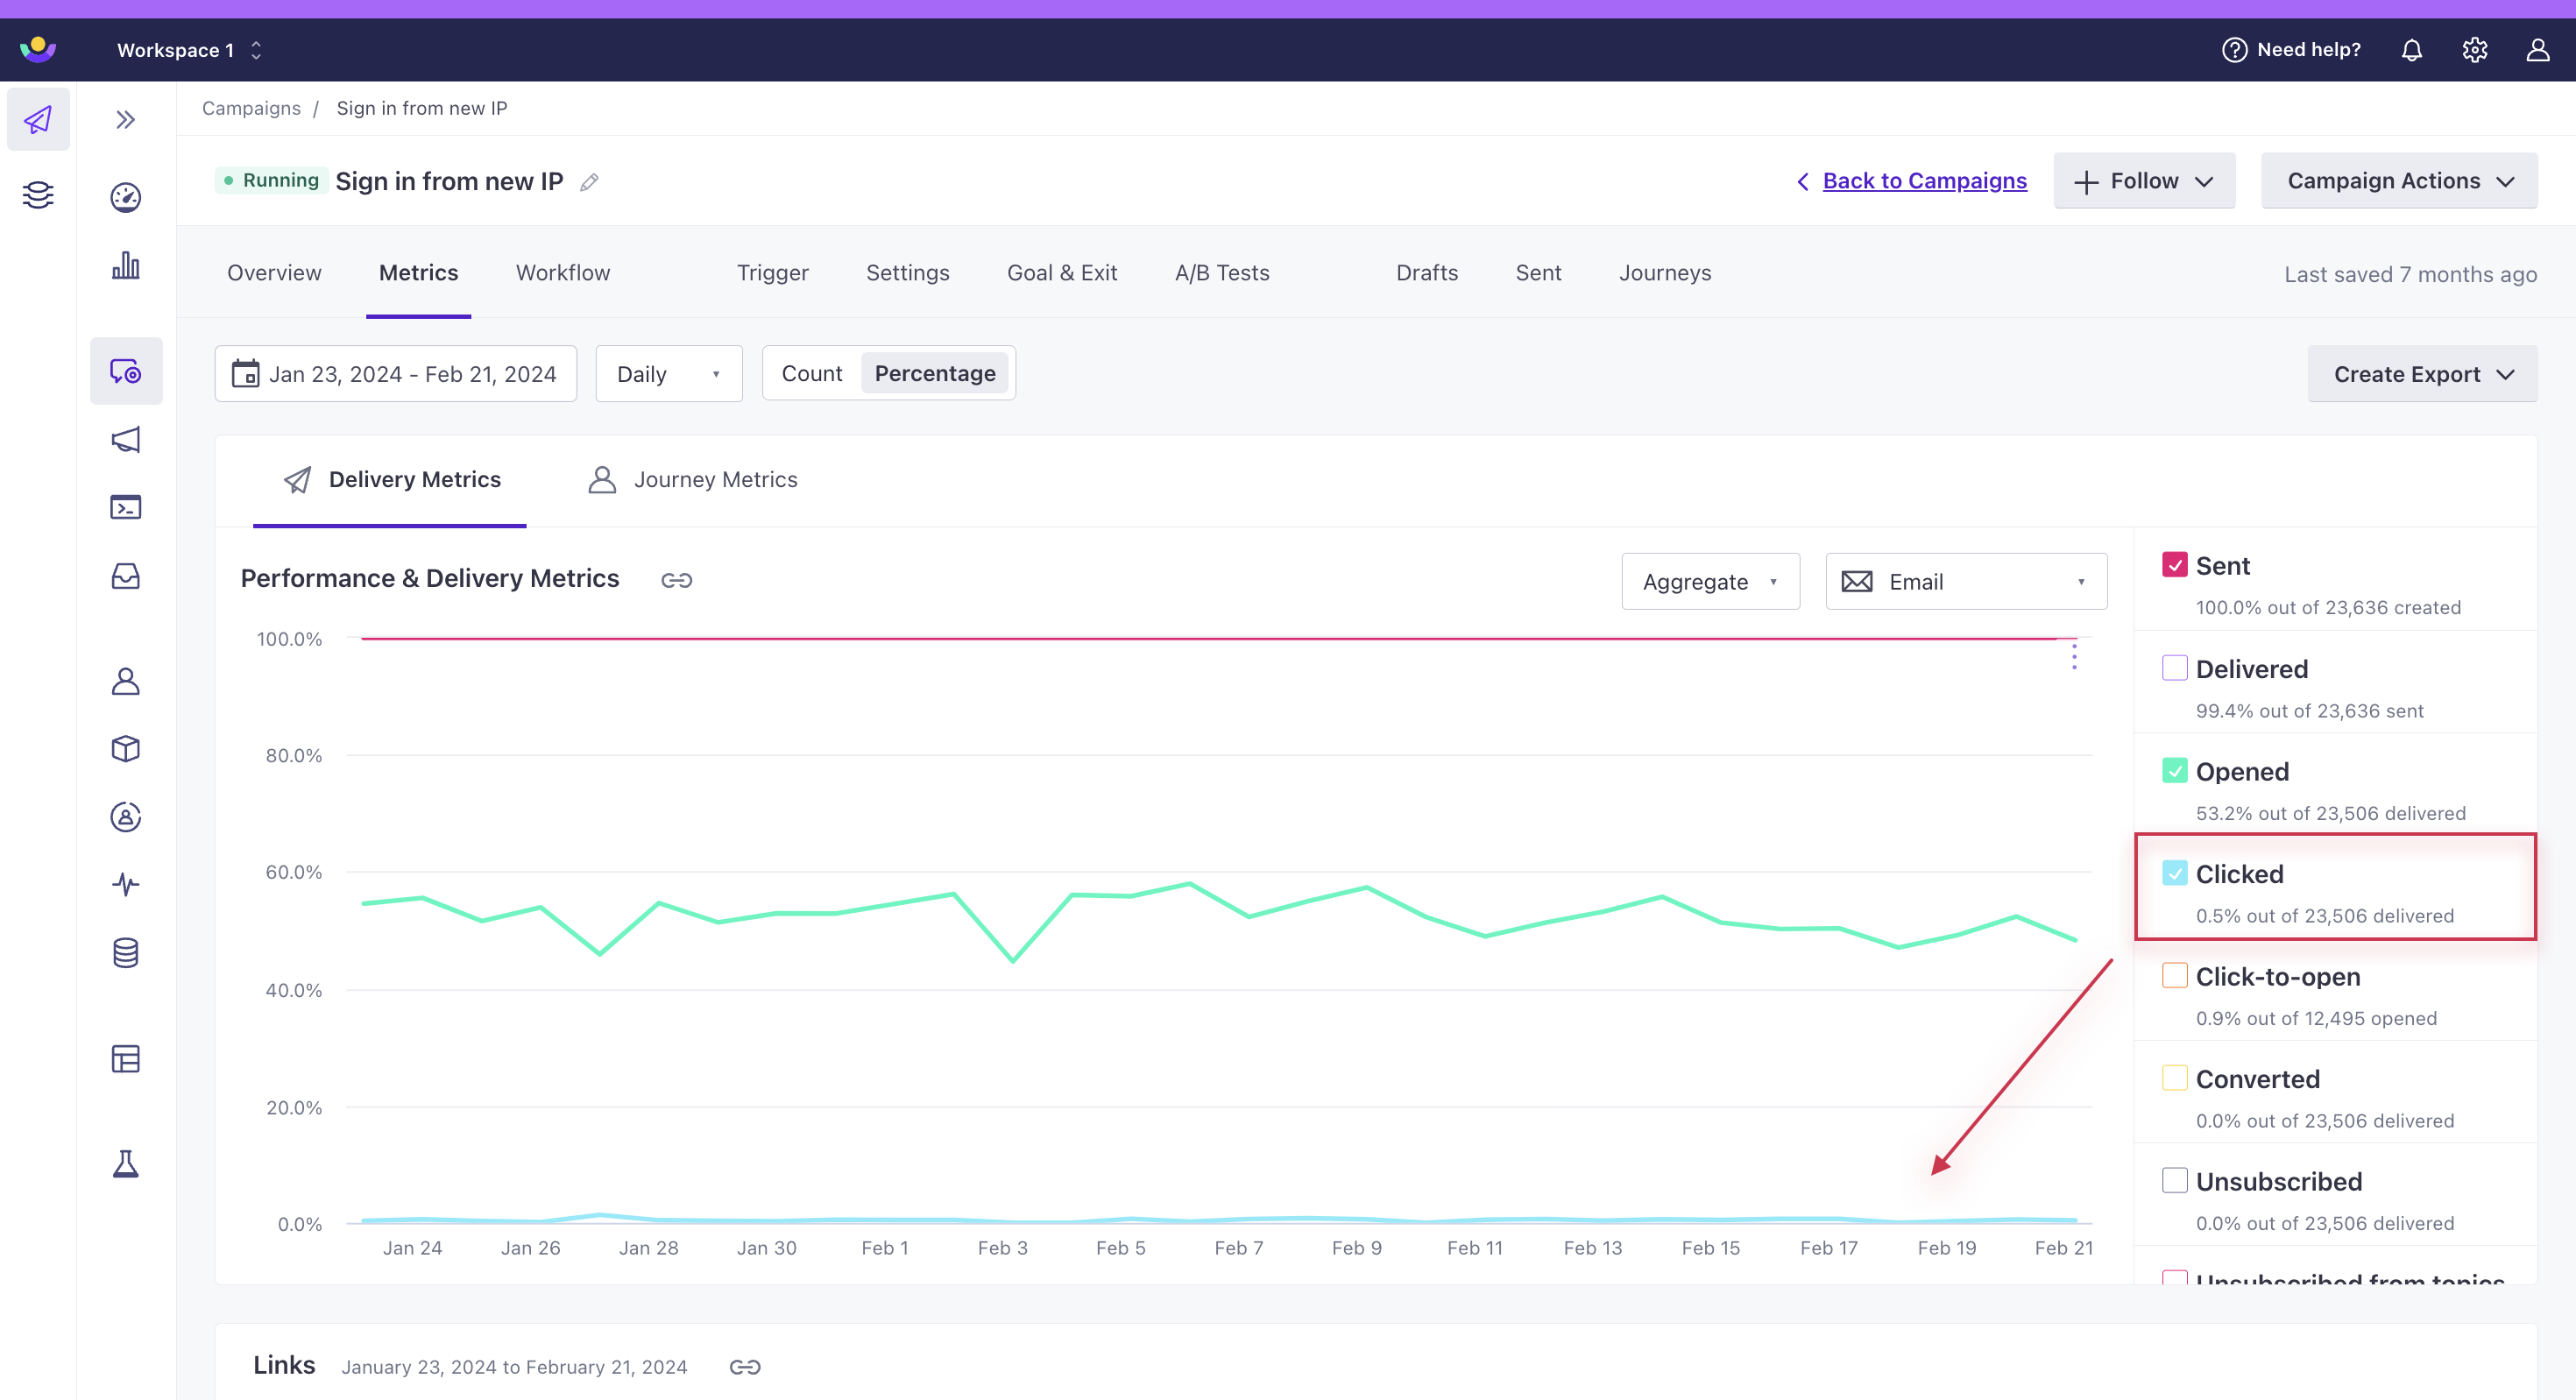The image size is (2576, 1400).
Task: Open the flask experiments sidebar icon
Action: [x=125, y=1164]
